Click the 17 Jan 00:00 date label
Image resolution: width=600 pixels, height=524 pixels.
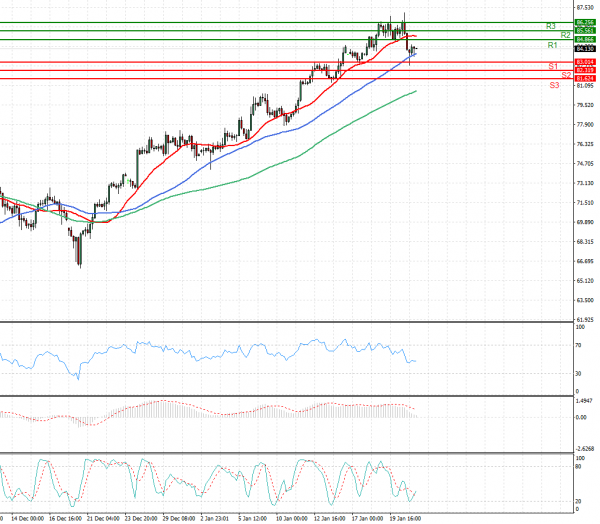(368, 519)
